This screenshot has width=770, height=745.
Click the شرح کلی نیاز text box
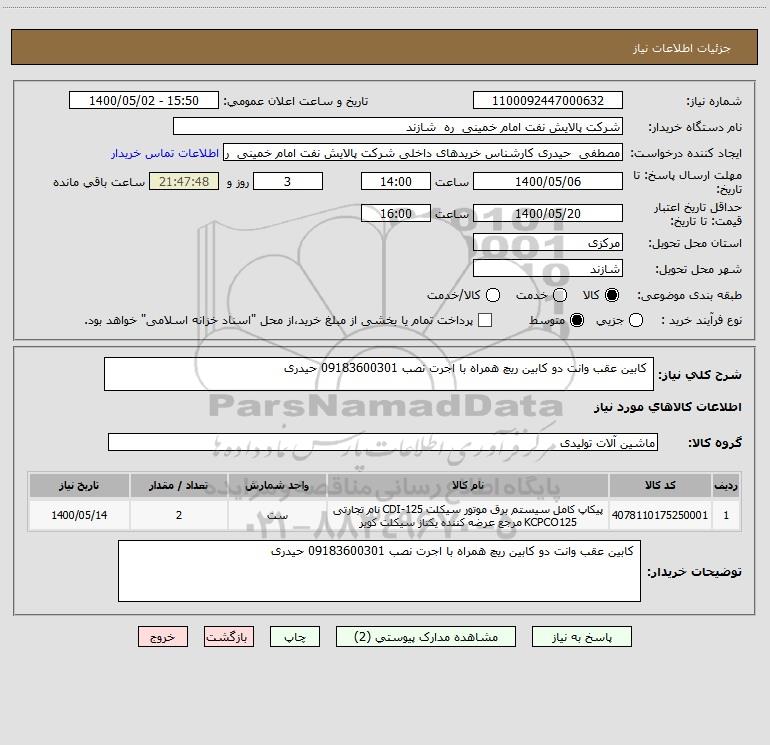(379, 374)
